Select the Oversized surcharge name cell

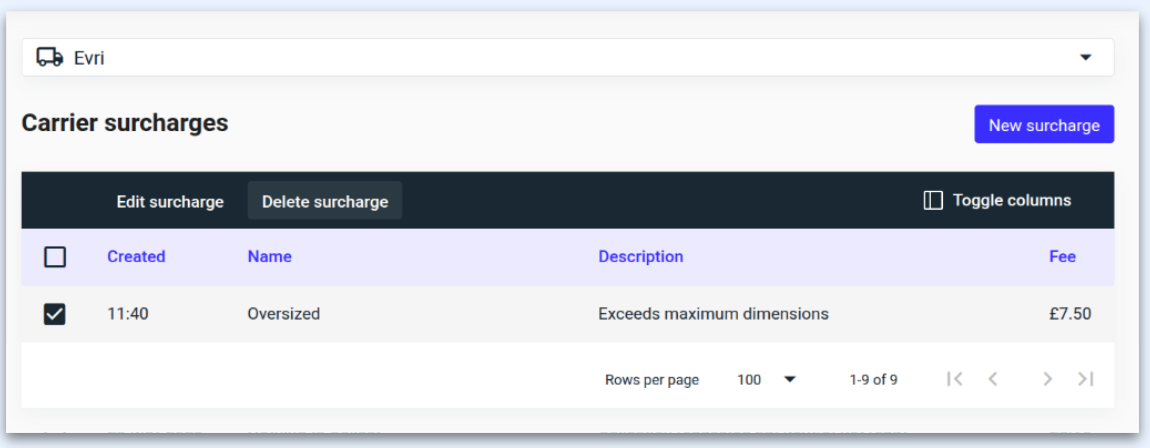284,314
